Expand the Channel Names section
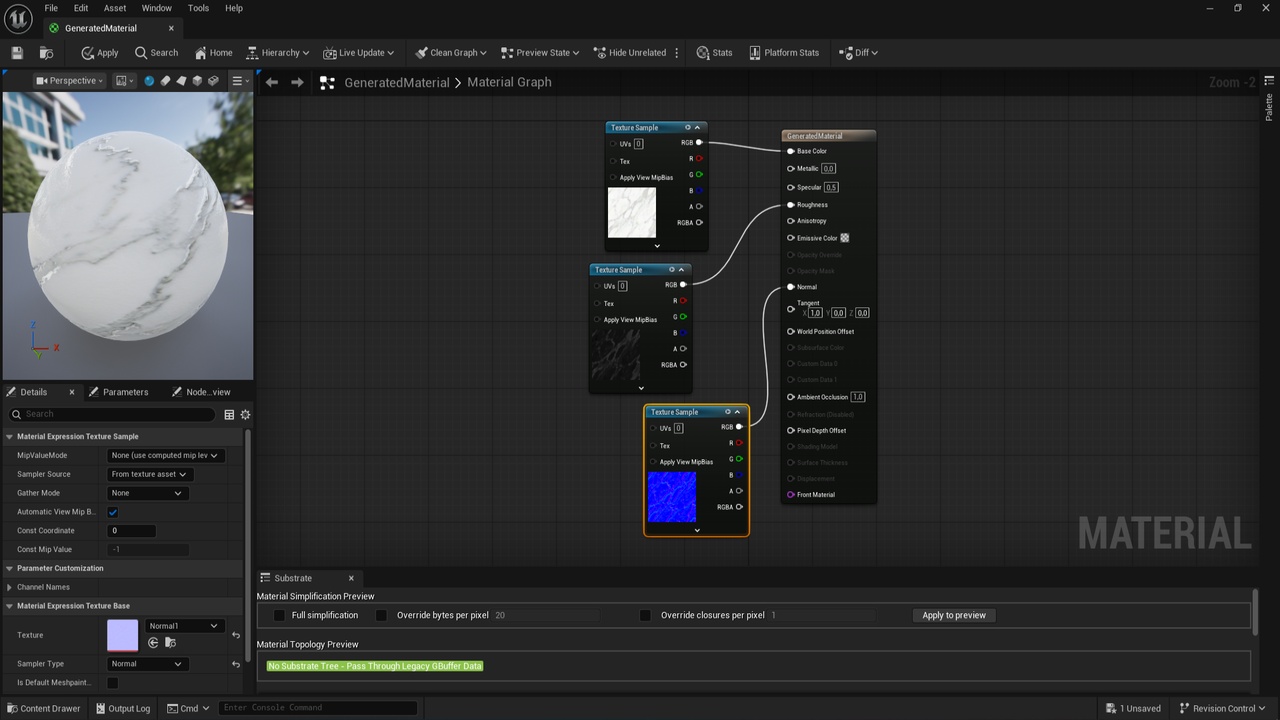The width and height of the screenshot is (1280, 720). [x=9, y=587]
